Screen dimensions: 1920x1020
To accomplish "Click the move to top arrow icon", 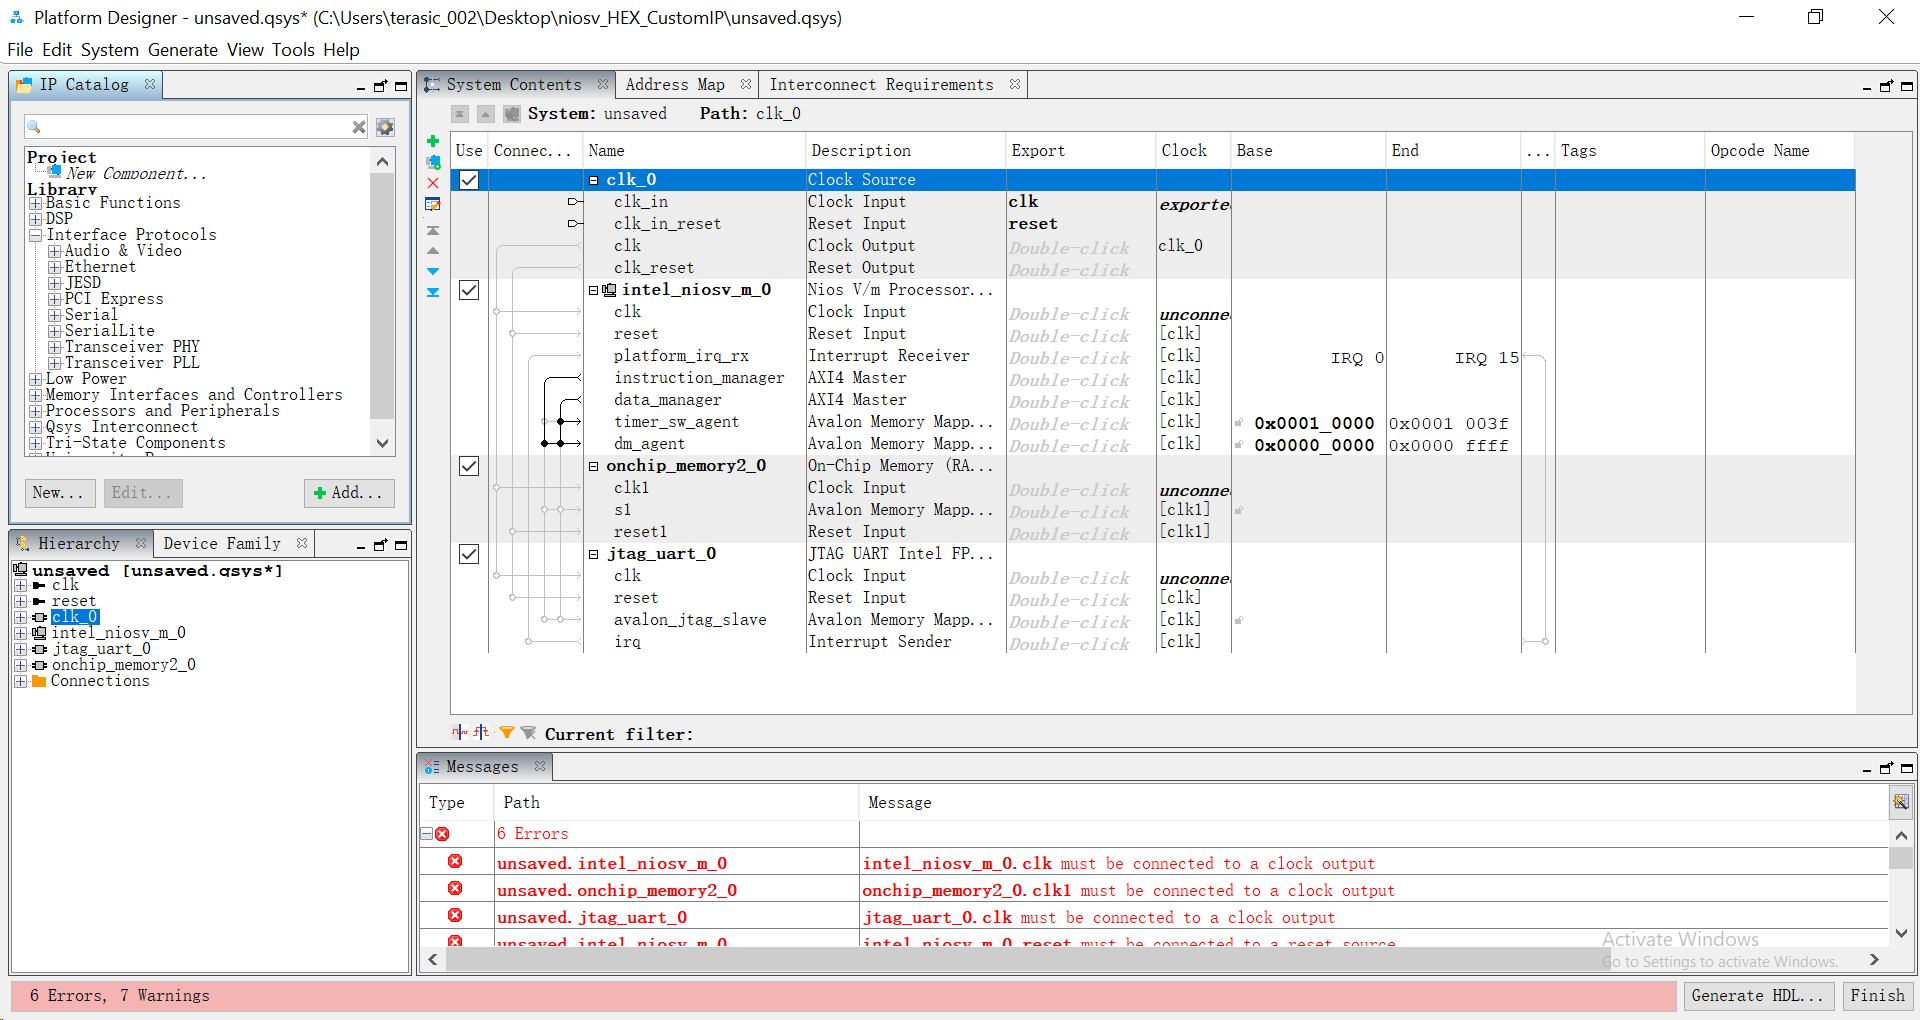I will tap(433, 230).
